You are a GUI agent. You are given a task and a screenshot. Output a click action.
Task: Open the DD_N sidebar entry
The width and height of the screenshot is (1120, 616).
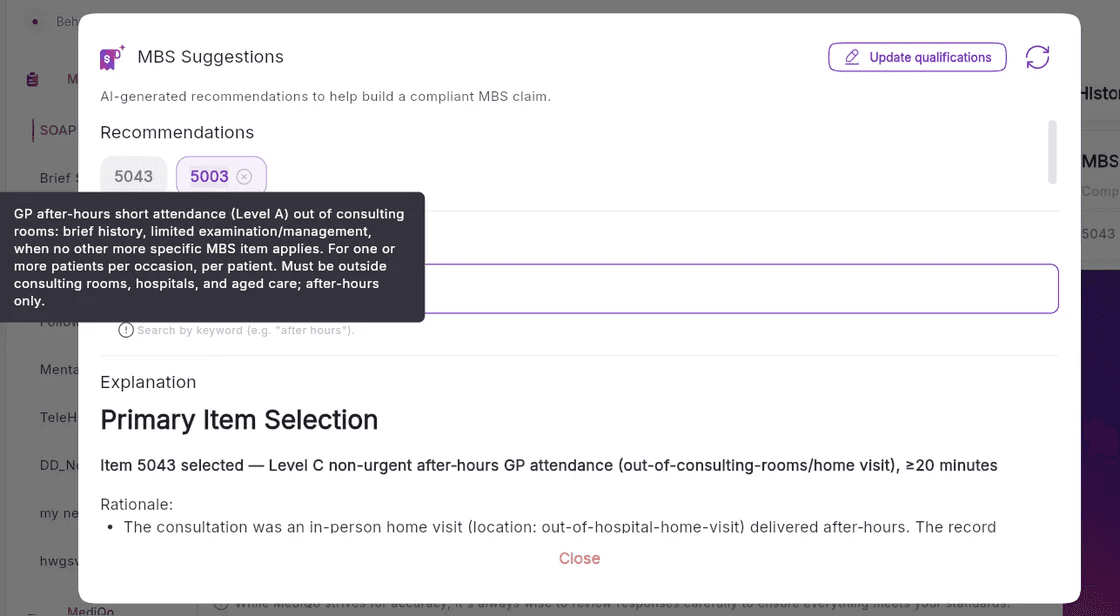pyautogui.click(x=59, y=465)
